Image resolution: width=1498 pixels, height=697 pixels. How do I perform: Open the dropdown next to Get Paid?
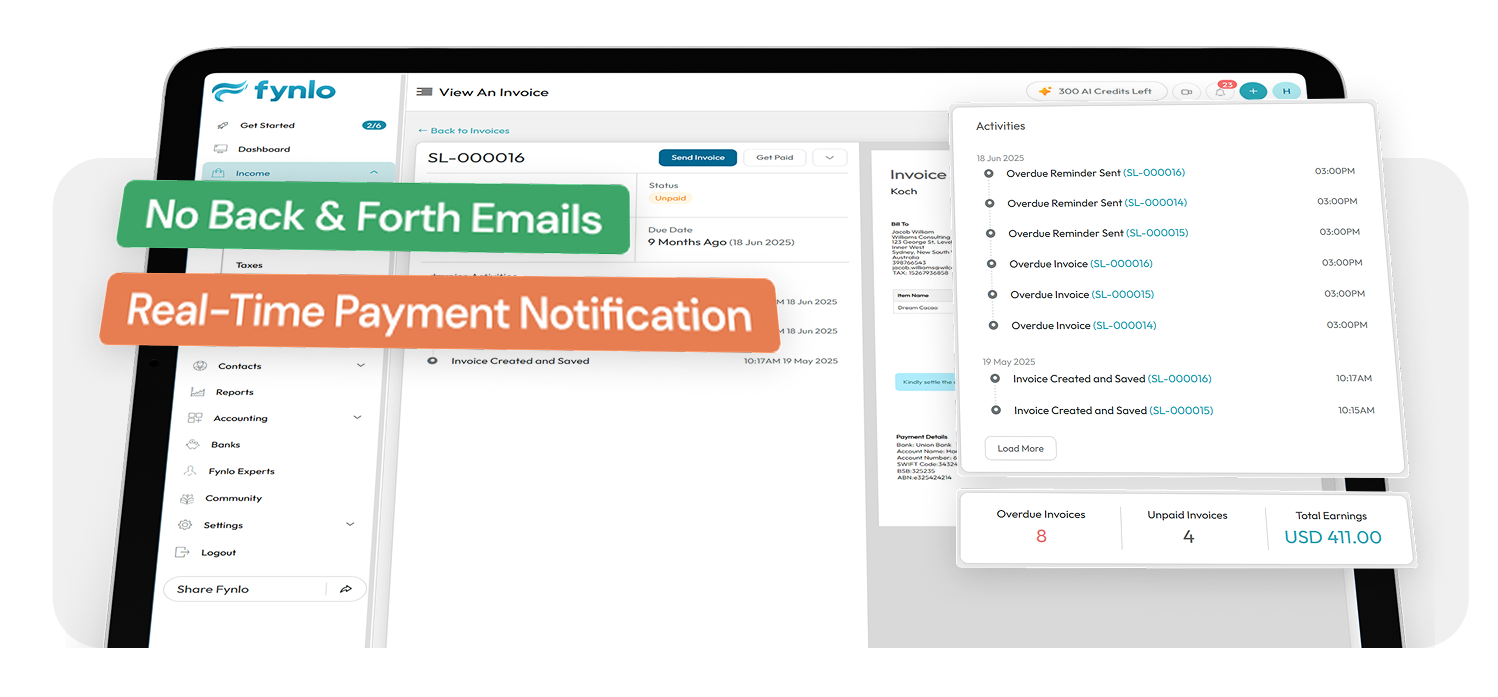(x=829, y=158)
